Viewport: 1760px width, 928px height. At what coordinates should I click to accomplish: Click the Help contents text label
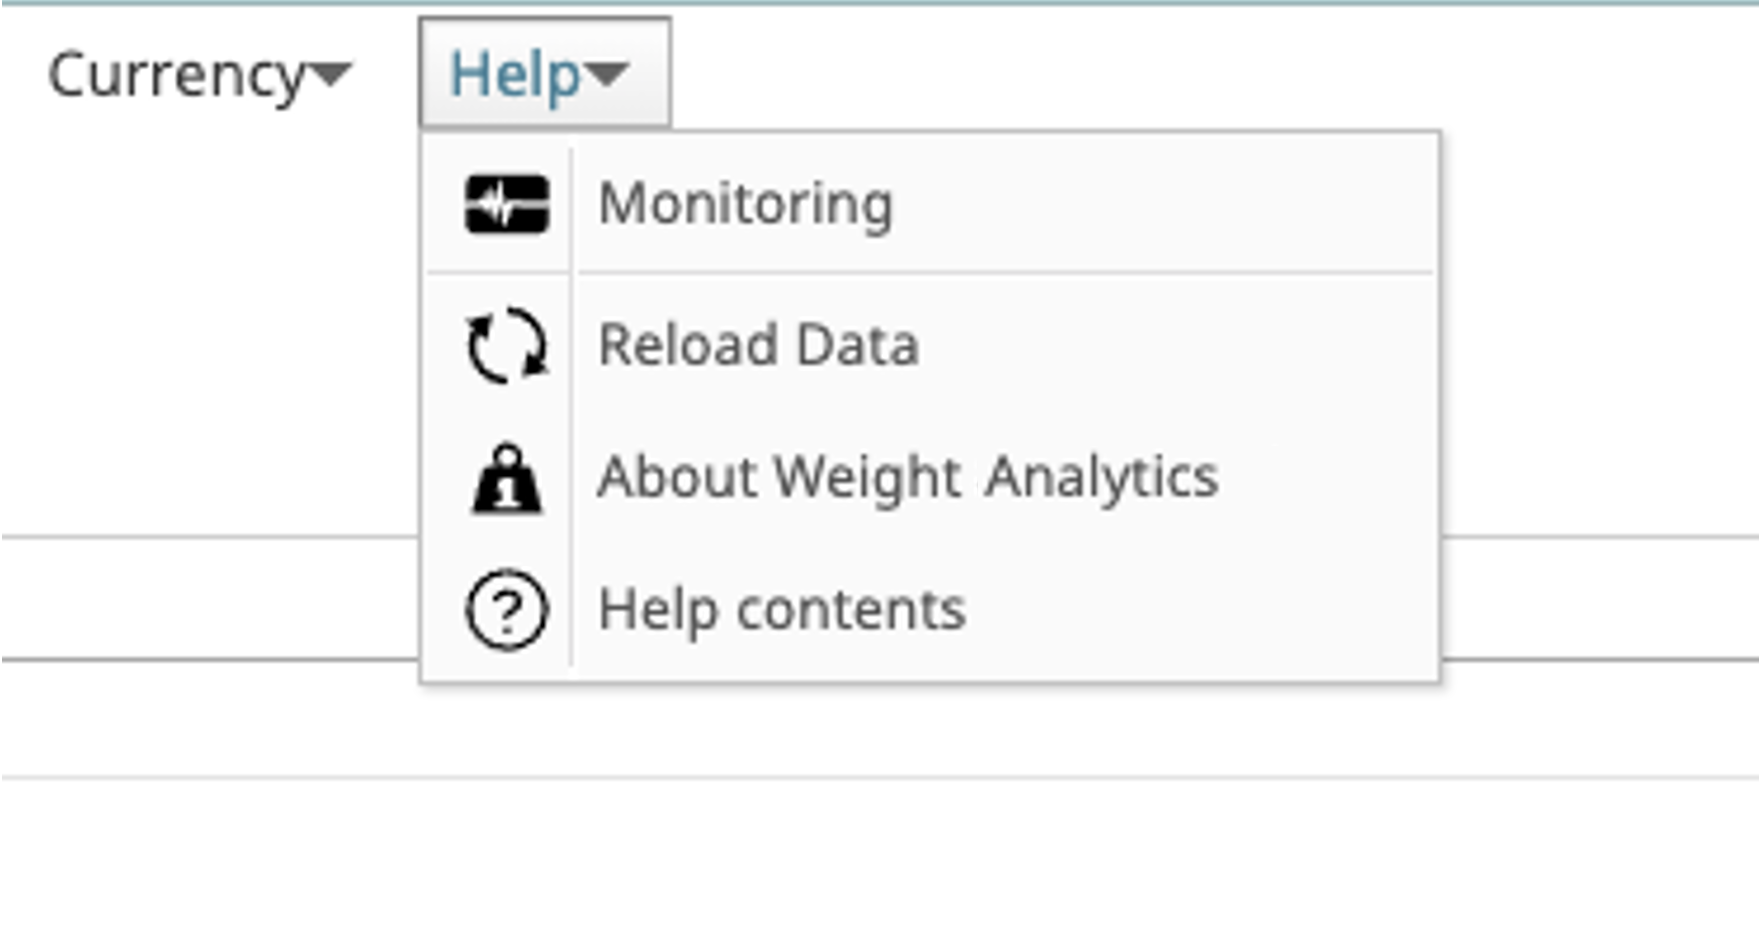click(x=781, y=609)
